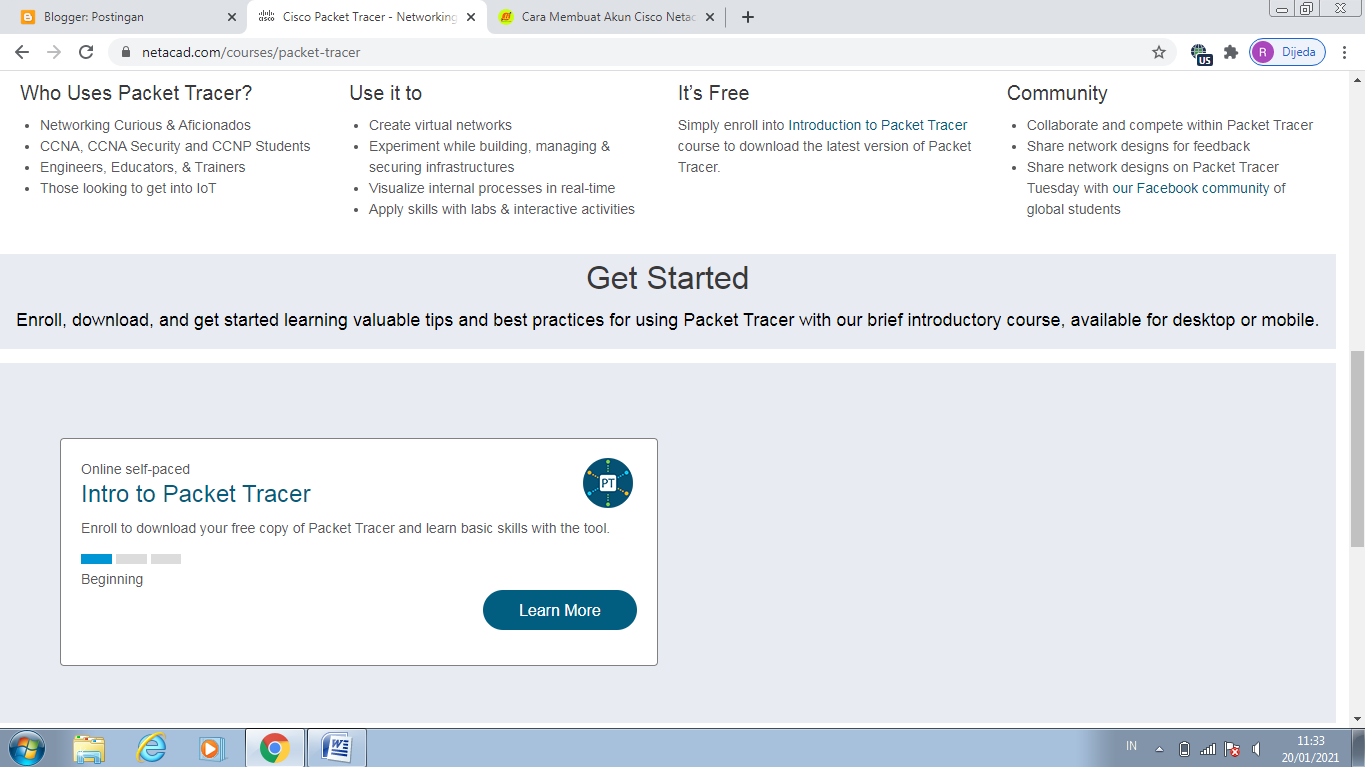Click scrollbar up arrow
1365x767 pixels.
tap(1357, 81)
